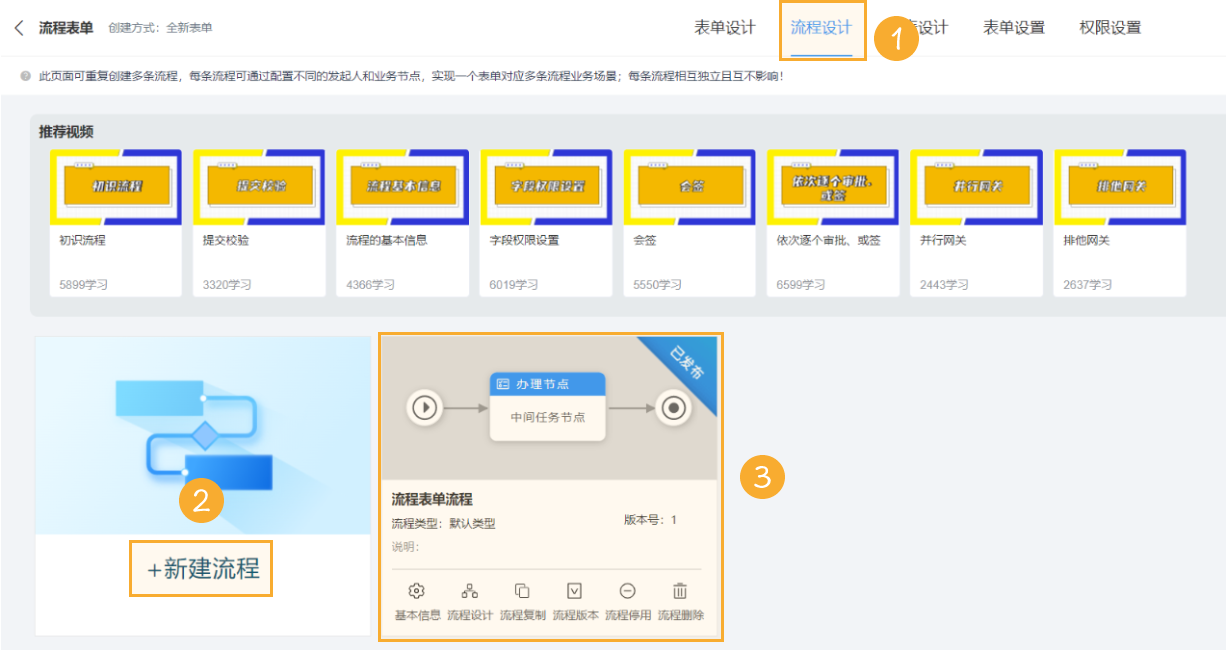Click the back arrow beside 流程表单
Image resolution: width=1226 pixels, height=650 pixels.
point(20,27)
